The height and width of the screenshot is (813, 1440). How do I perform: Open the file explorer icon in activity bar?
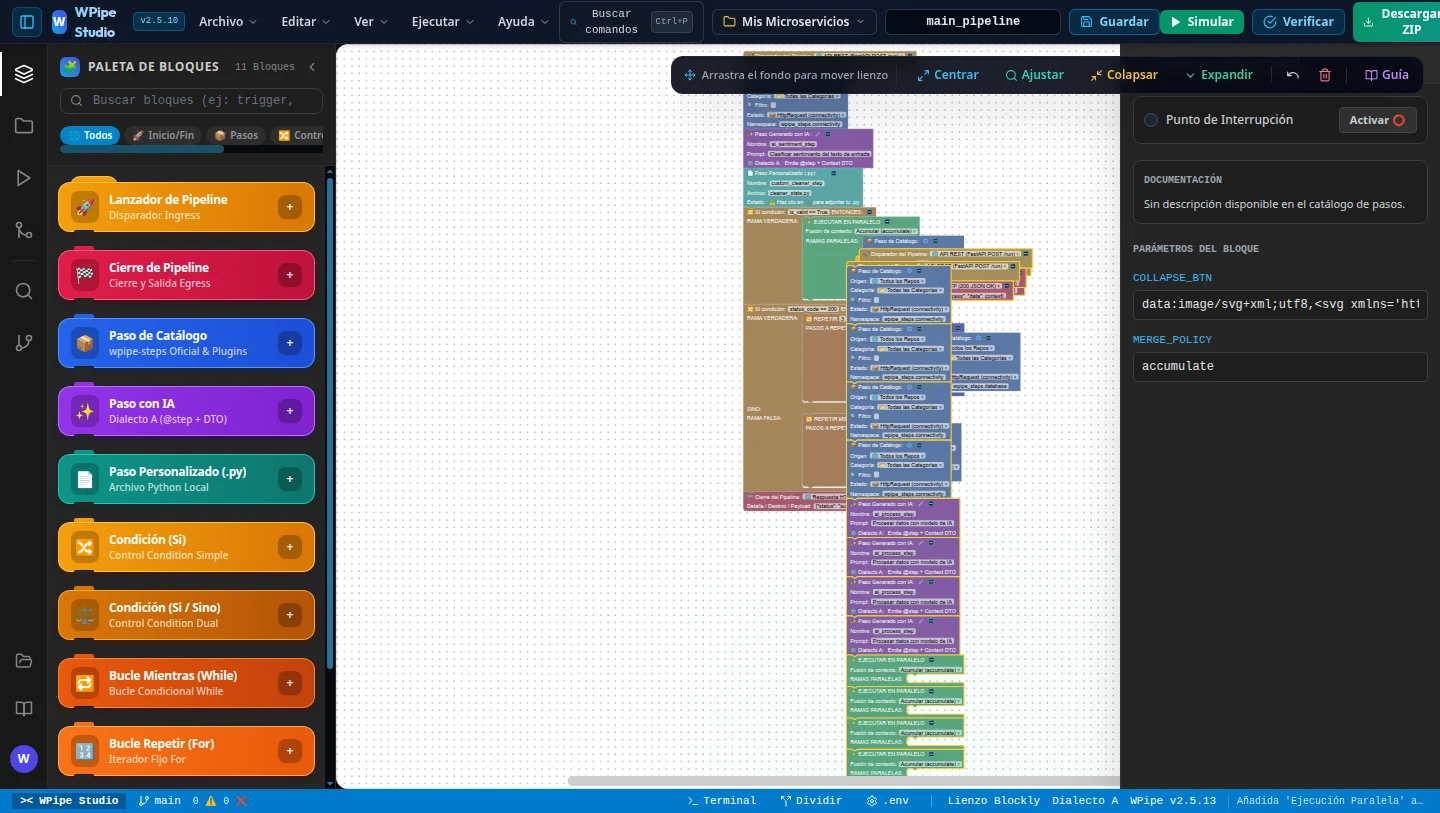pyautogui.click(x=24, y=126)
